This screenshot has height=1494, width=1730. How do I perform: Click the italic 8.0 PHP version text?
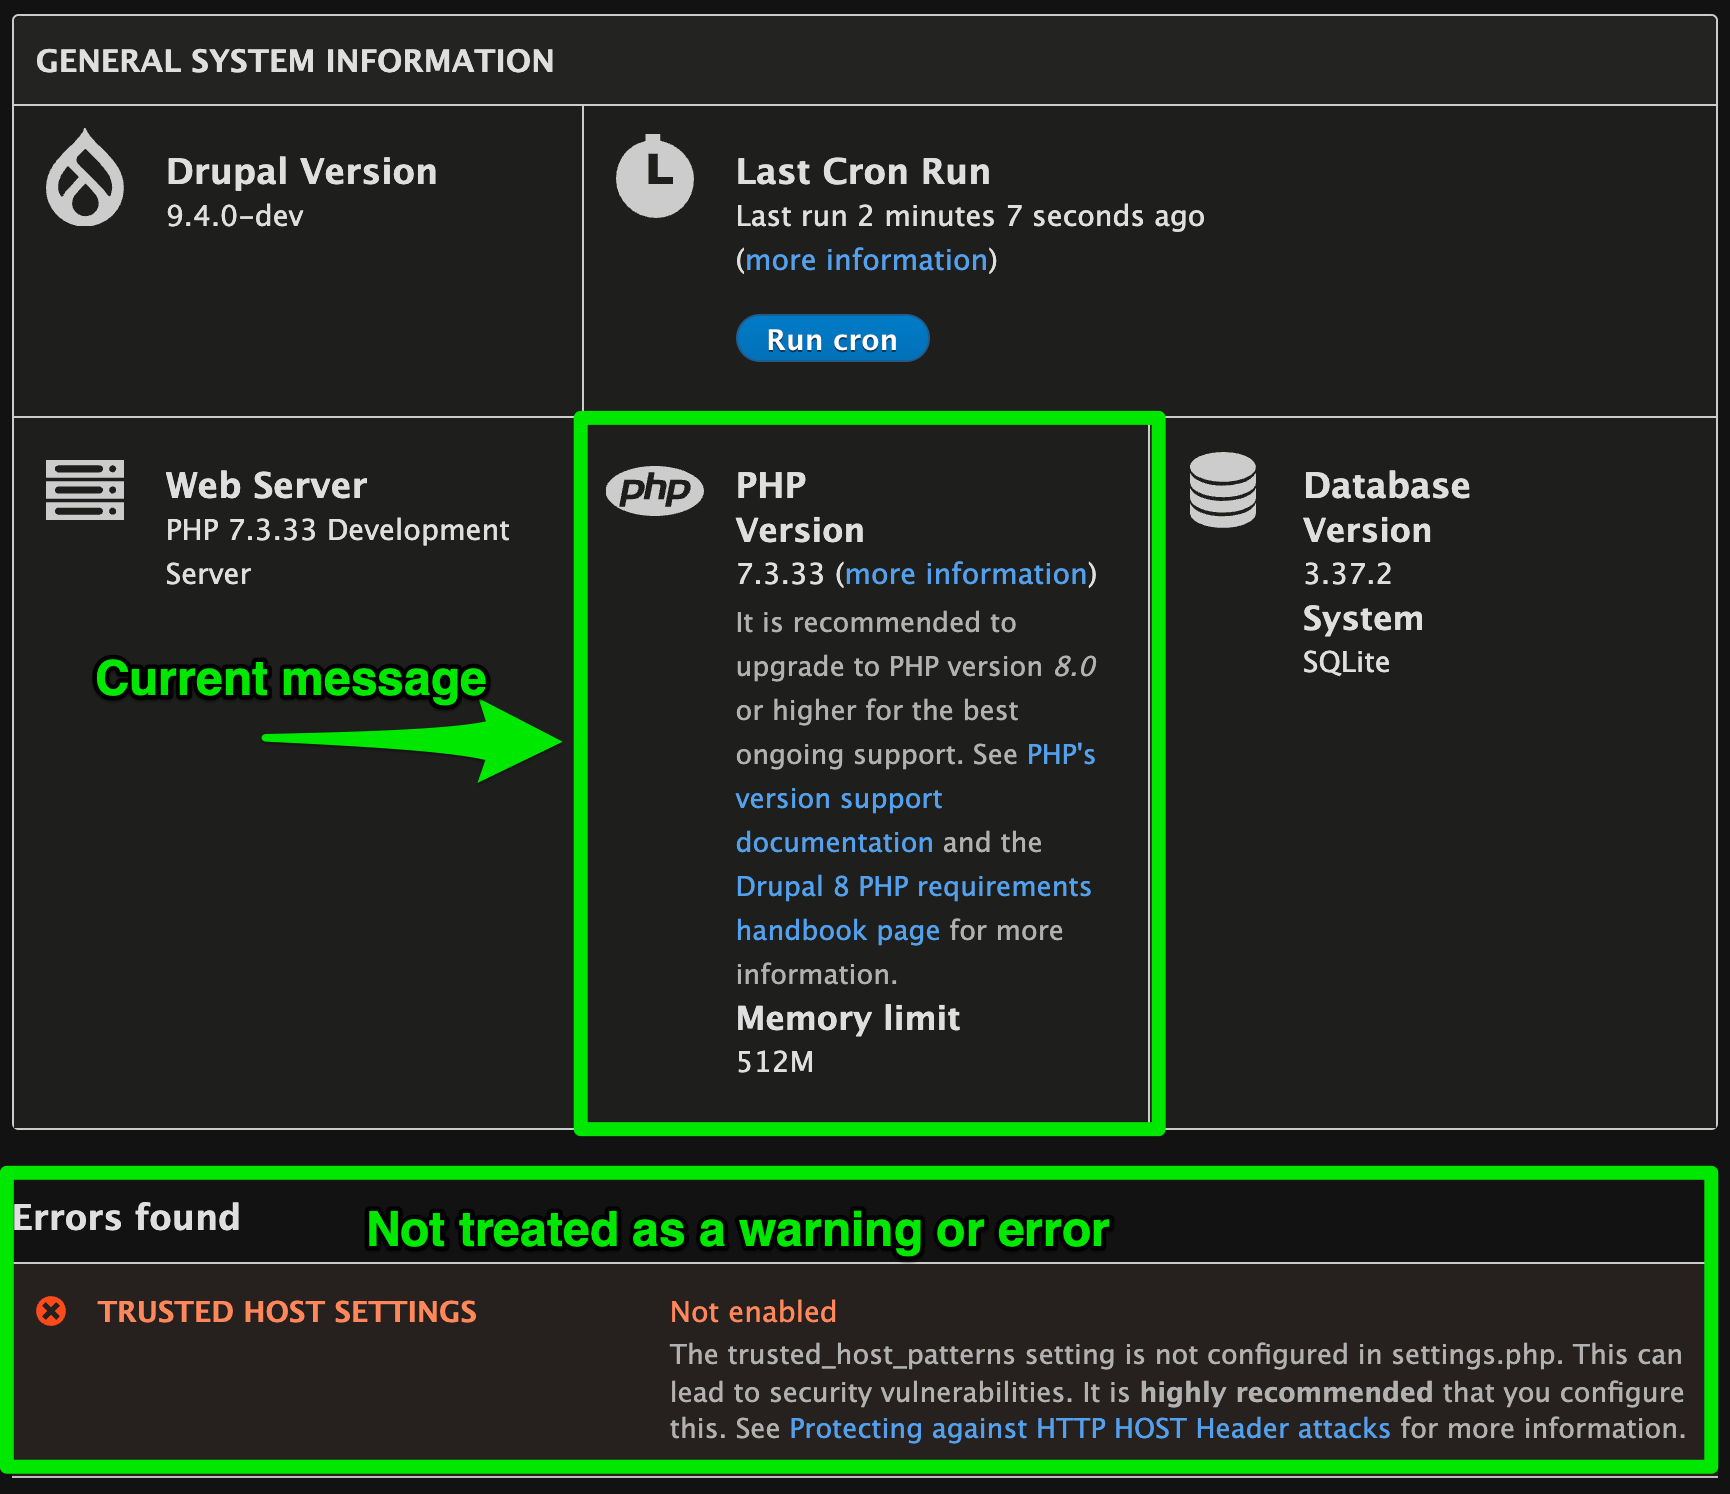(x=1075, y=666)
